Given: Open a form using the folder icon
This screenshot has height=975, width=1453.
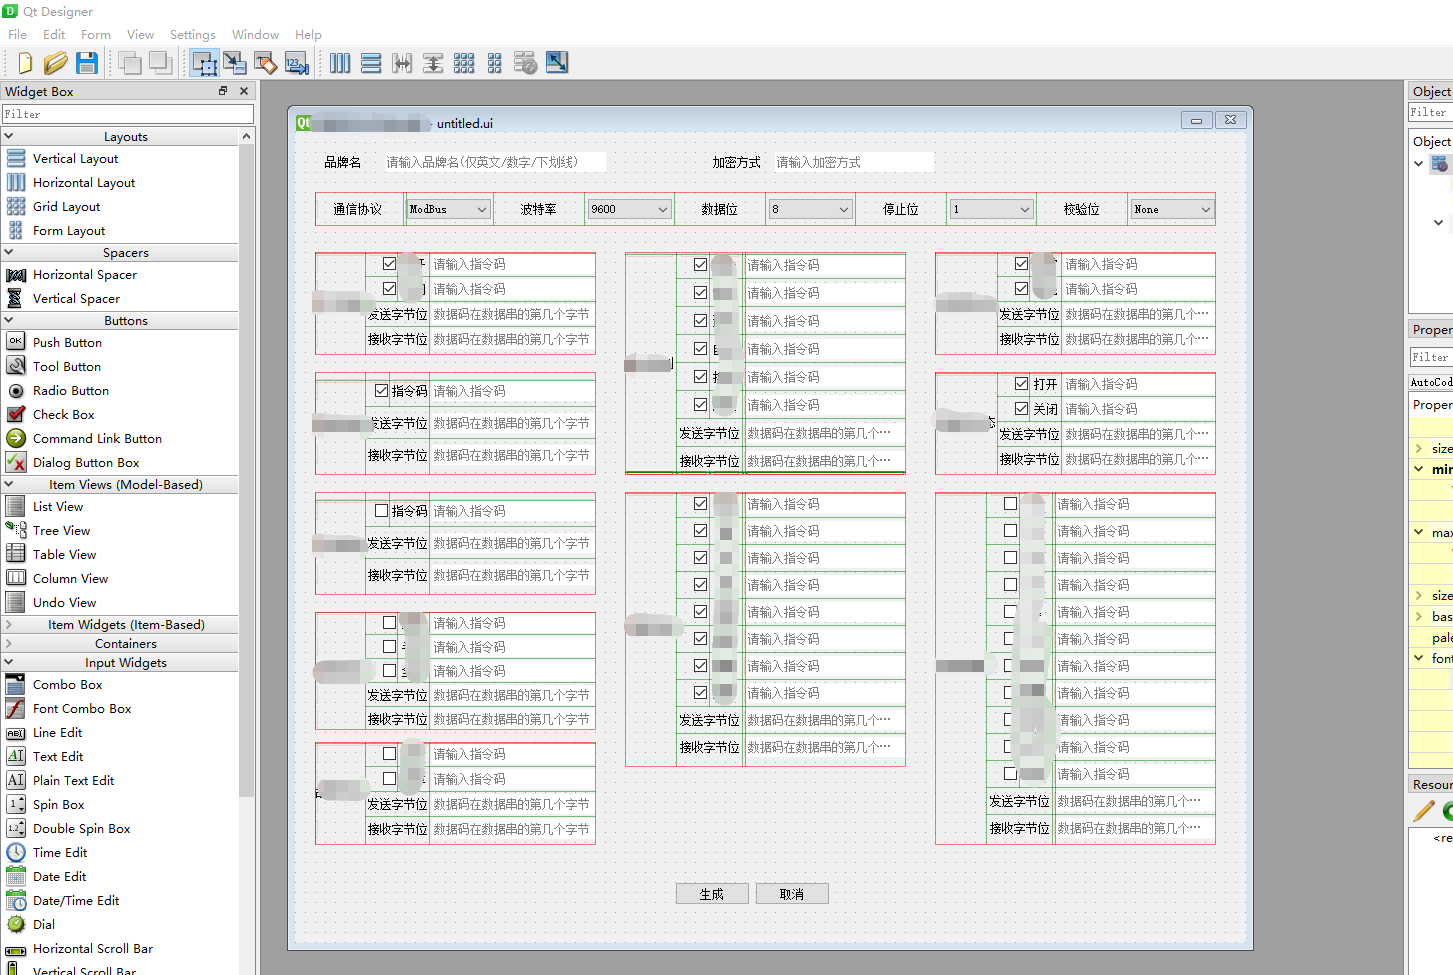Looking at the screenshot, I should click(x=56, y=62).
